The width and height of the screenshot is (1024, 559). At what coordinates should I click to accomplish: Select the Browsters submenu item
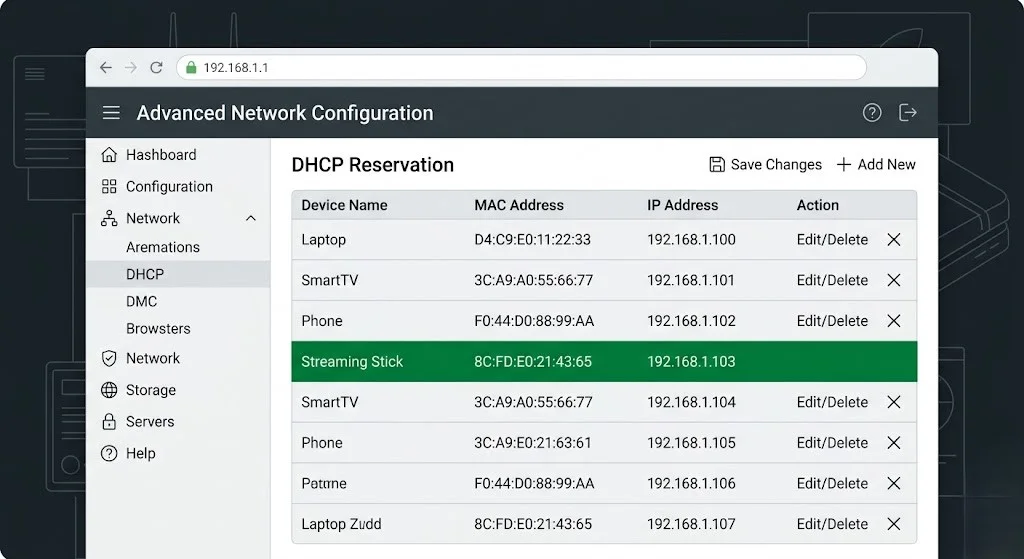click(x=158, y=328)
